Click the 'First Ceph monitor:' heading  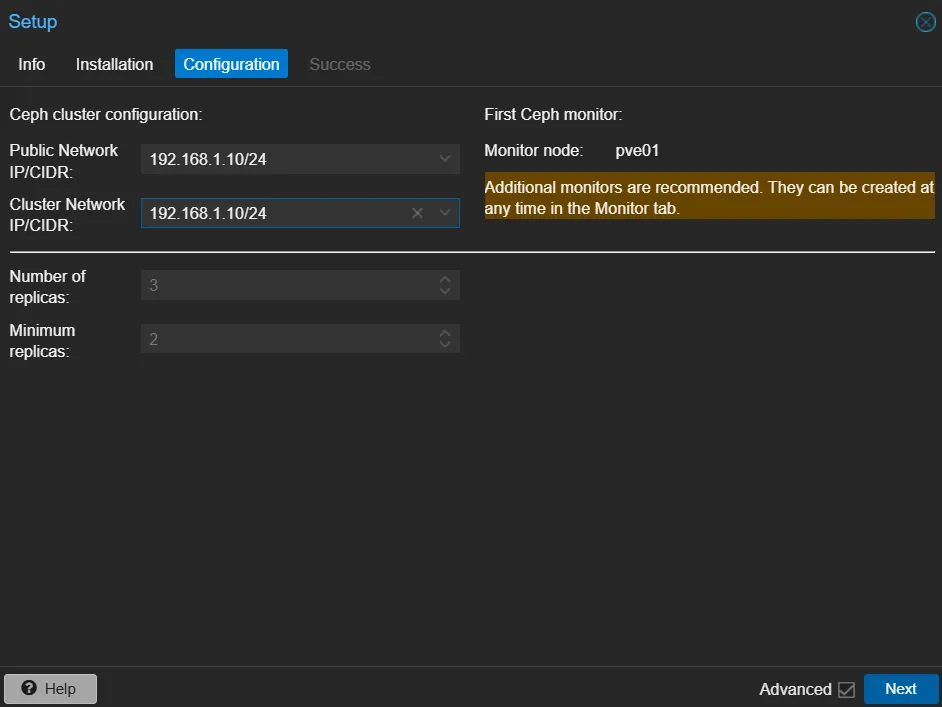[x=553, y=115]
